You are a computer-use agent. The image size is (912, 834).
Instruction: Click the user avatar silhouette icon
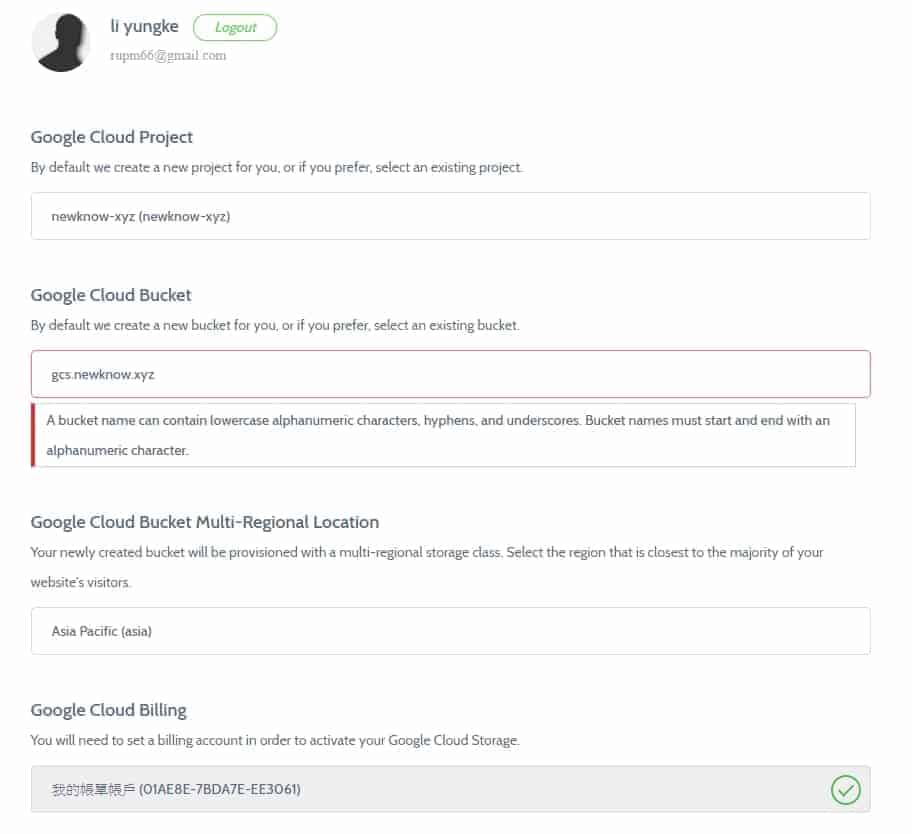tap(61, 42)
